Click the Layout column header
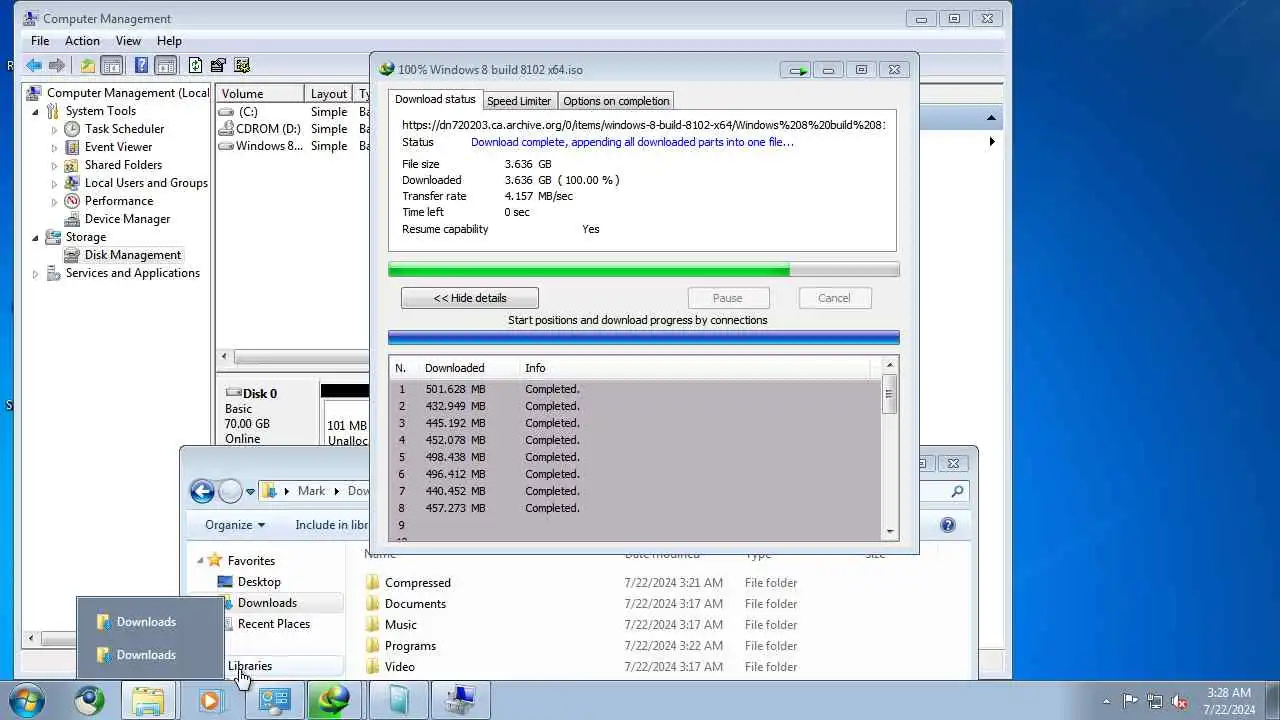 pos(329,94)
